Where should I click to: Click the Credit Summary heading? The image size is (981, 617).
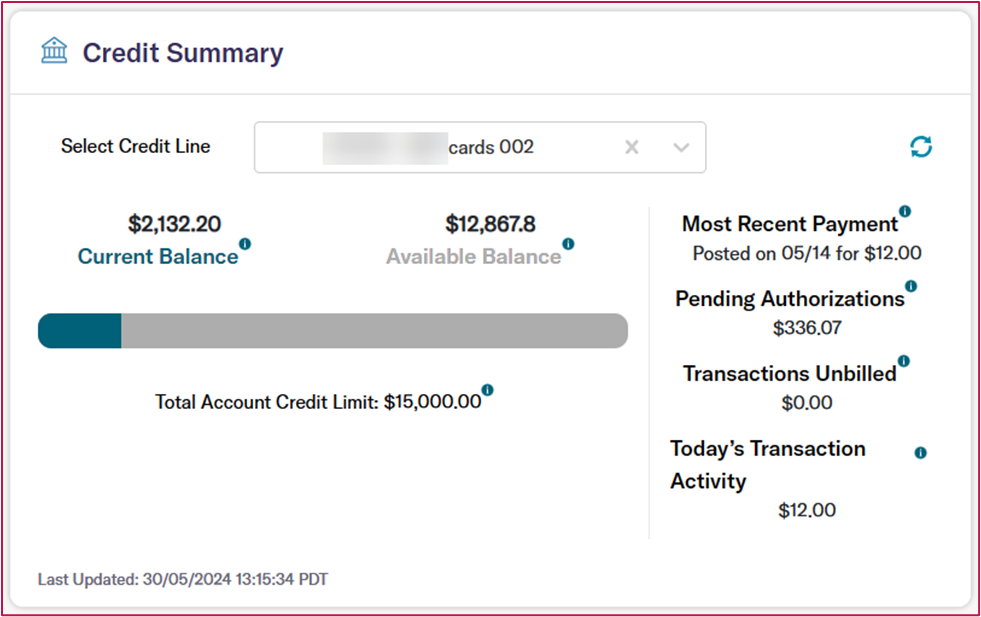182,53
